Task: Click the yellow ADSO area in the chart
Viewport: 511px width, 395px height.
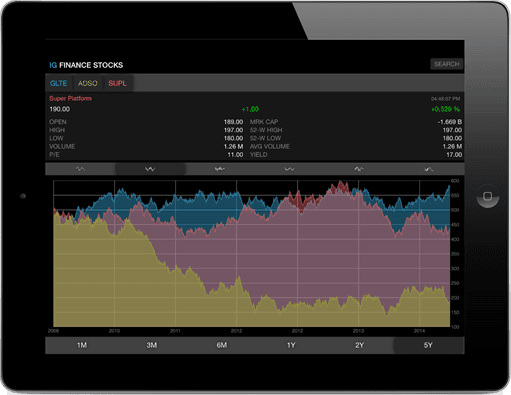Action: tap(117, 283)
